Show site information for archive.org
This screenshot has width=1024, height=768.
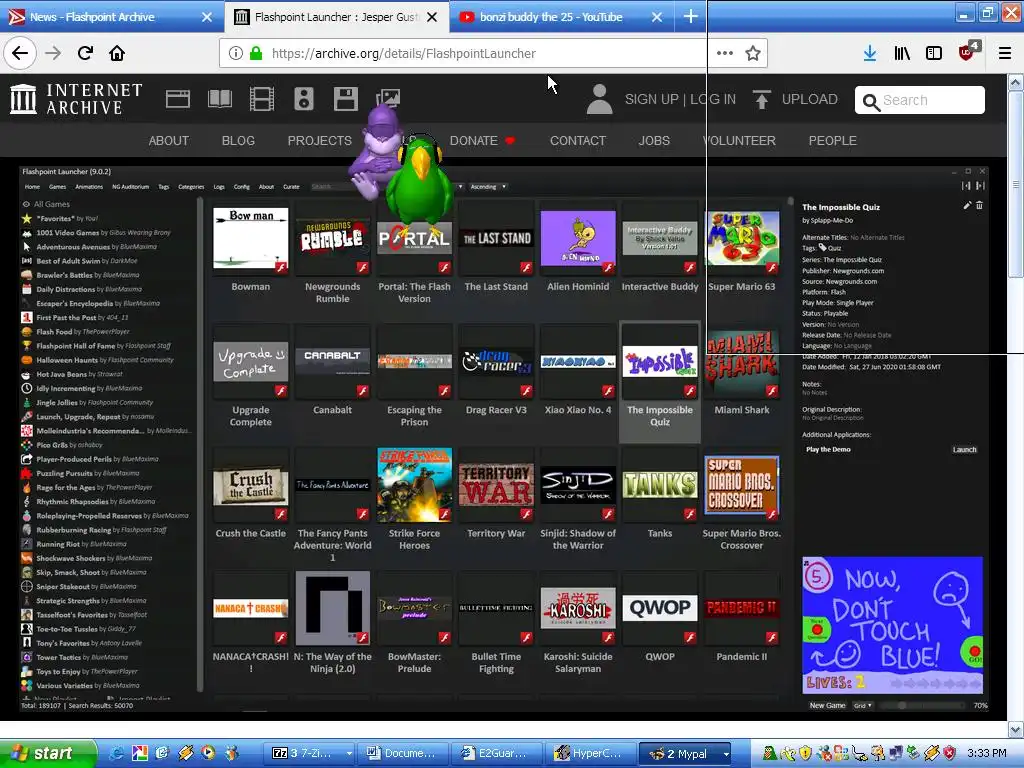(236, 54)
